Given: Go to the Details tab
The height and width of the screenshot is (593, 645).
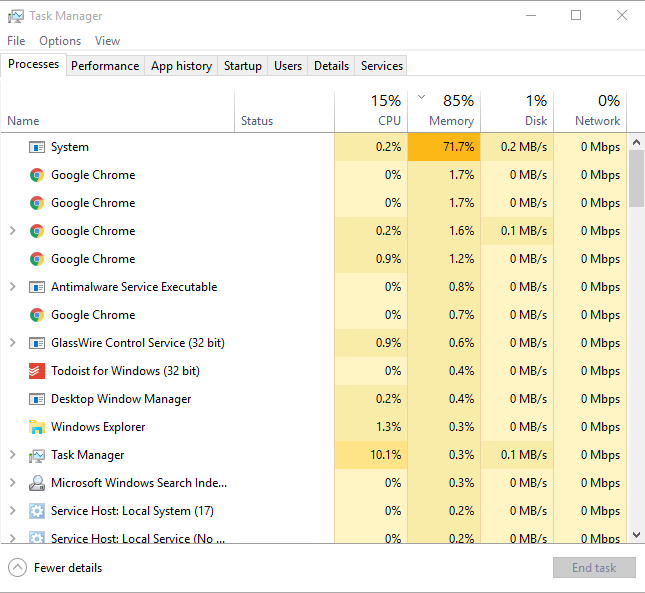Looking at the screenshot, I should [x=332, y=66].
